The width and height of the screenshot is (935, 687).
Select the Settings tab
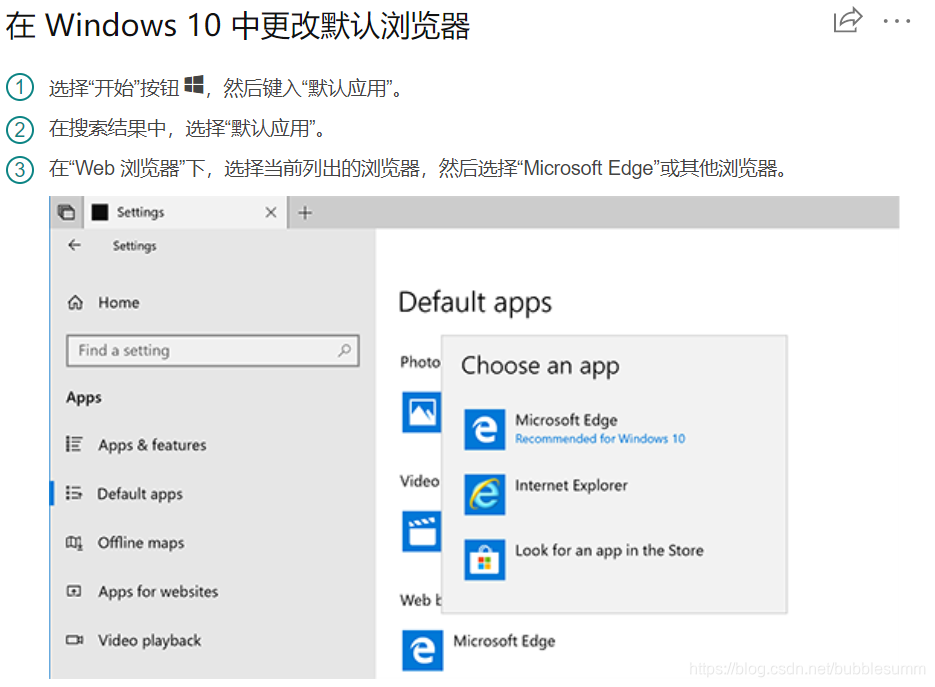tap(185, 212)
